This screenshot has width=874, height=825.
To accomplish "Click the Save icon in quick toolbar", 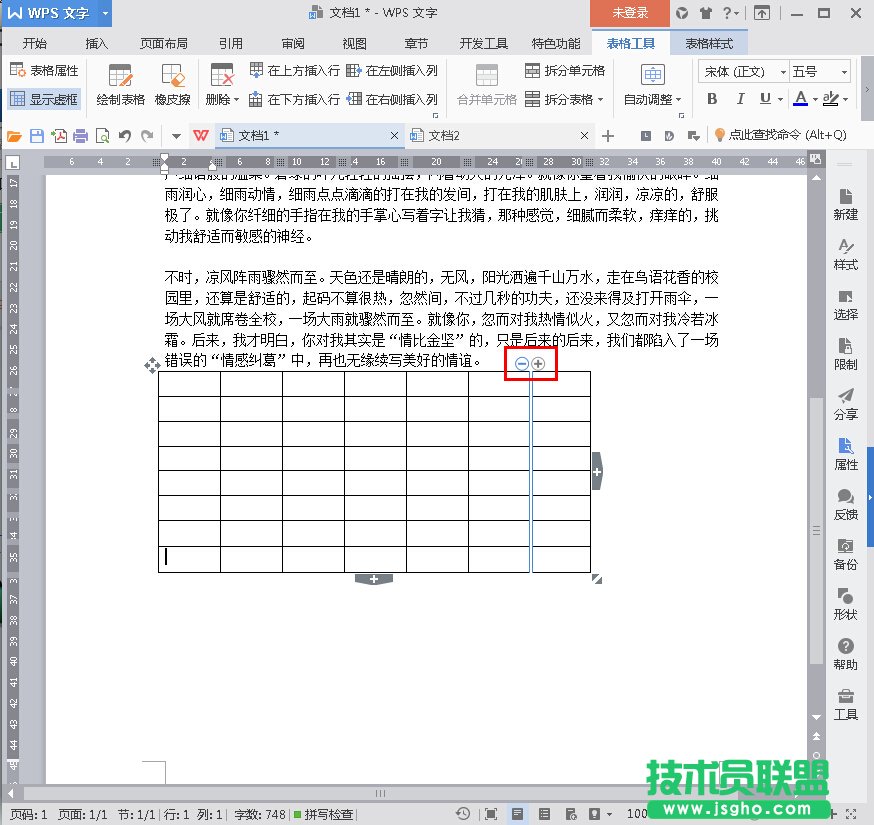I will tap(37, 136).
